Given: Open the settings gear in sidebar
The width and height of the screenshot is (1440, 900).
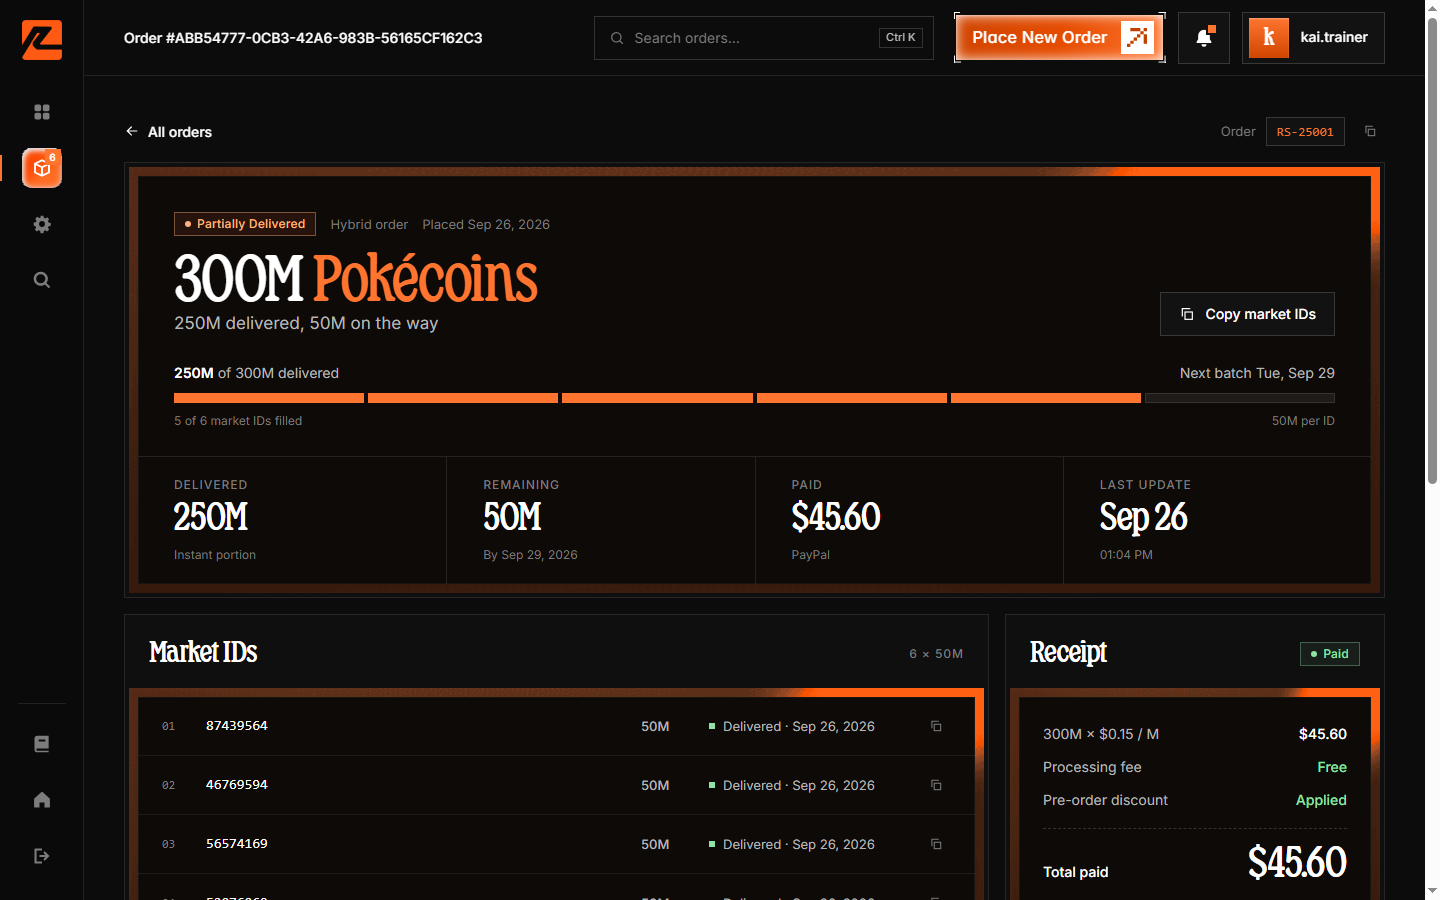Looking at the screenshot, I should pyautogui.click(x=42, y=224).
